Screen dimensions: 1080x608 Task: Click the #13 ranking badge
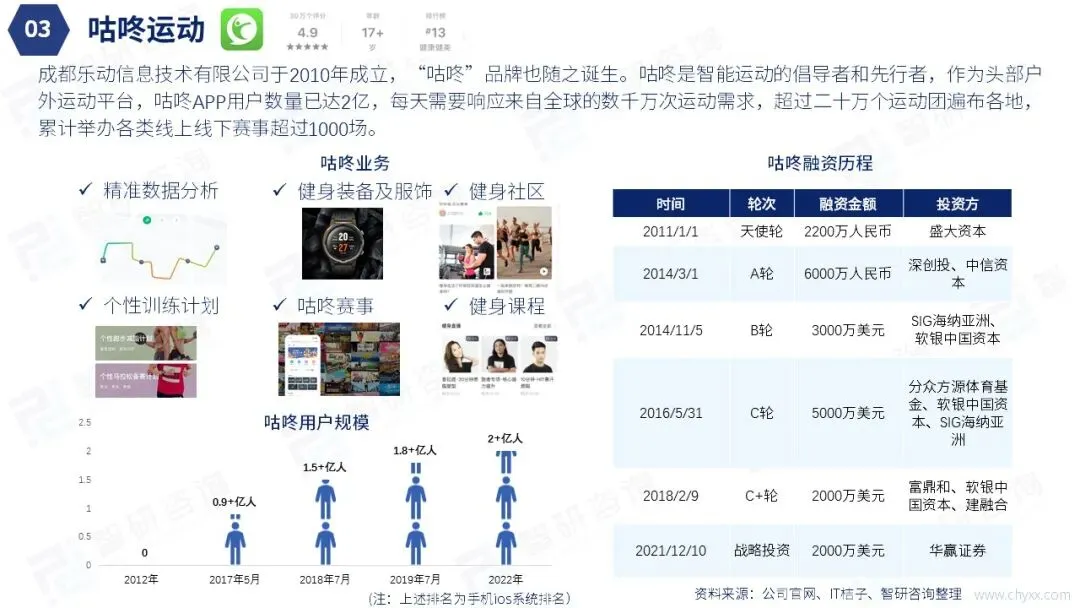tap(435, 32)
